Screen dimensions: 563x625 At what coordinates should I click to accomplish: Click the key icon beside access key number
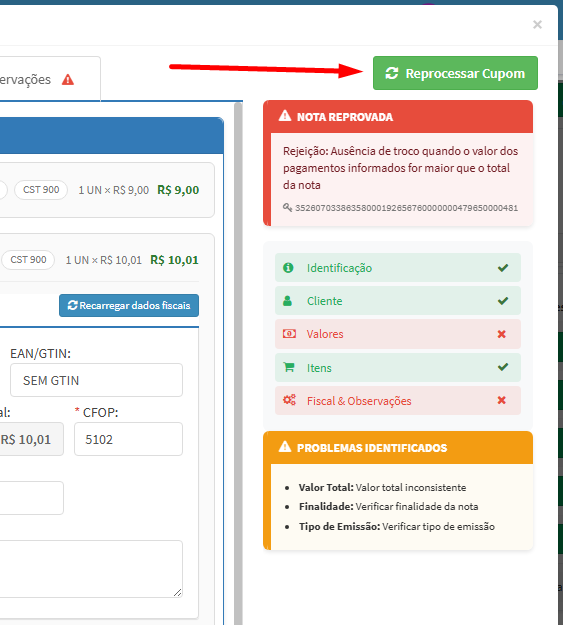pyautogui.click(x=287, y=207)
